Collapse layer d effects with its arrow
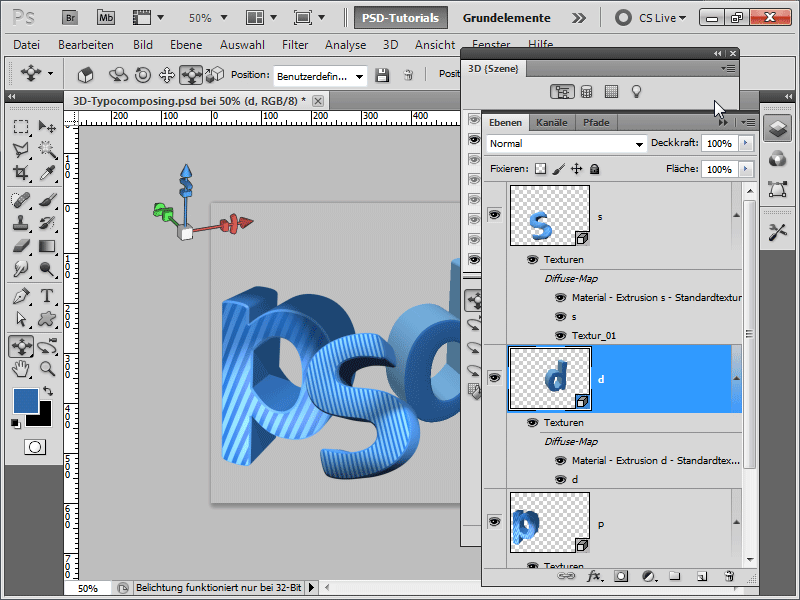Image resolution: width=800 pixels, height=600 pixels. pyautogui.click(x=736, y=378)
